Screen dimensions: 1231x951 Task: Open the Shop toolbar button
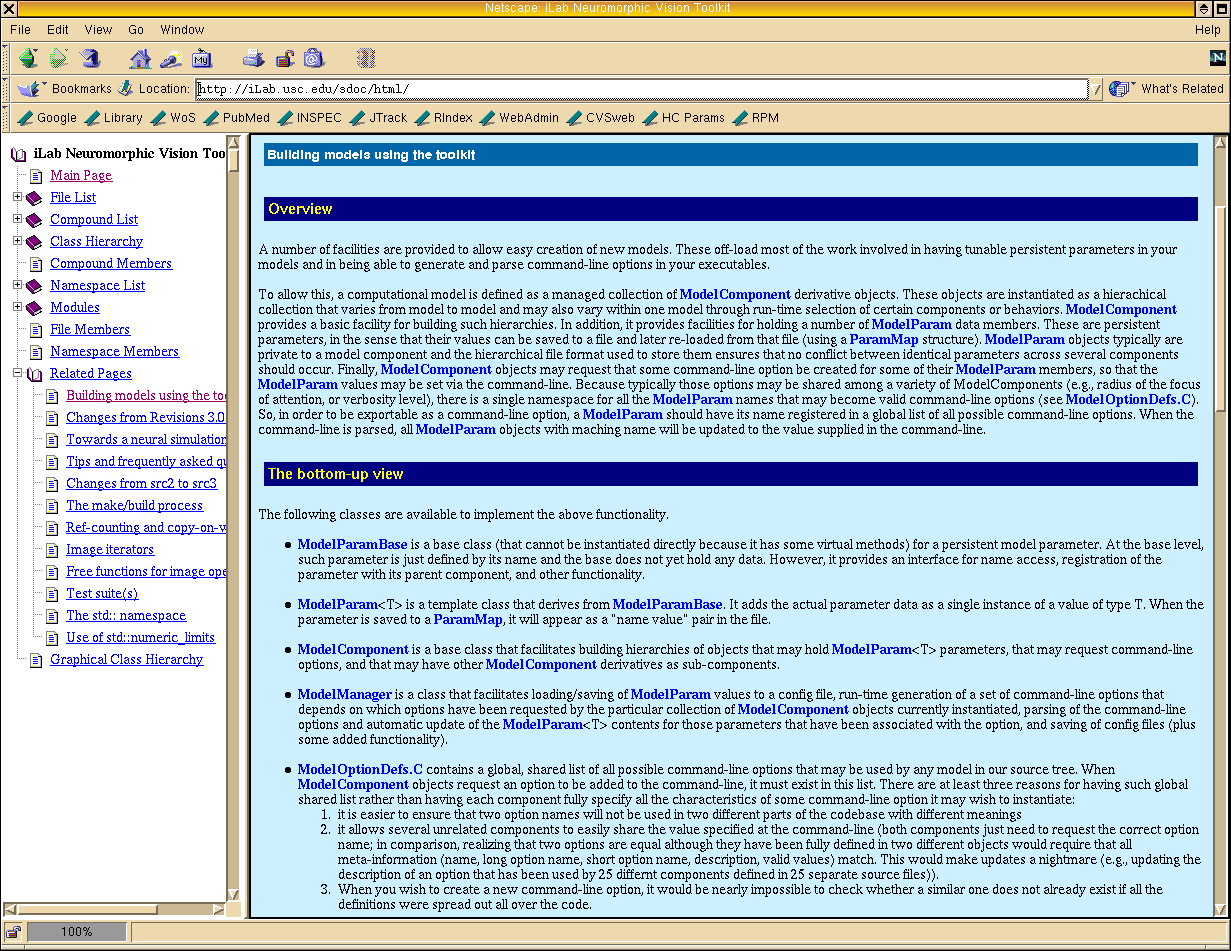(x=314, y=59)
